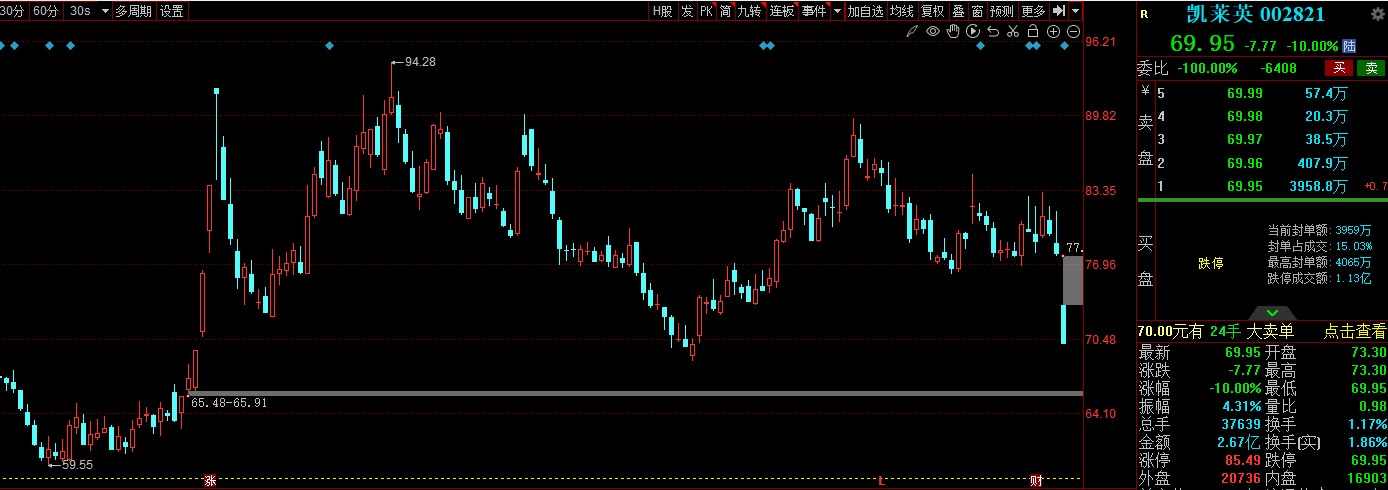Viewport: 1388px width, 490px height.
Task: Zoom out with the minus circle icon
Action: point(1073,32)
